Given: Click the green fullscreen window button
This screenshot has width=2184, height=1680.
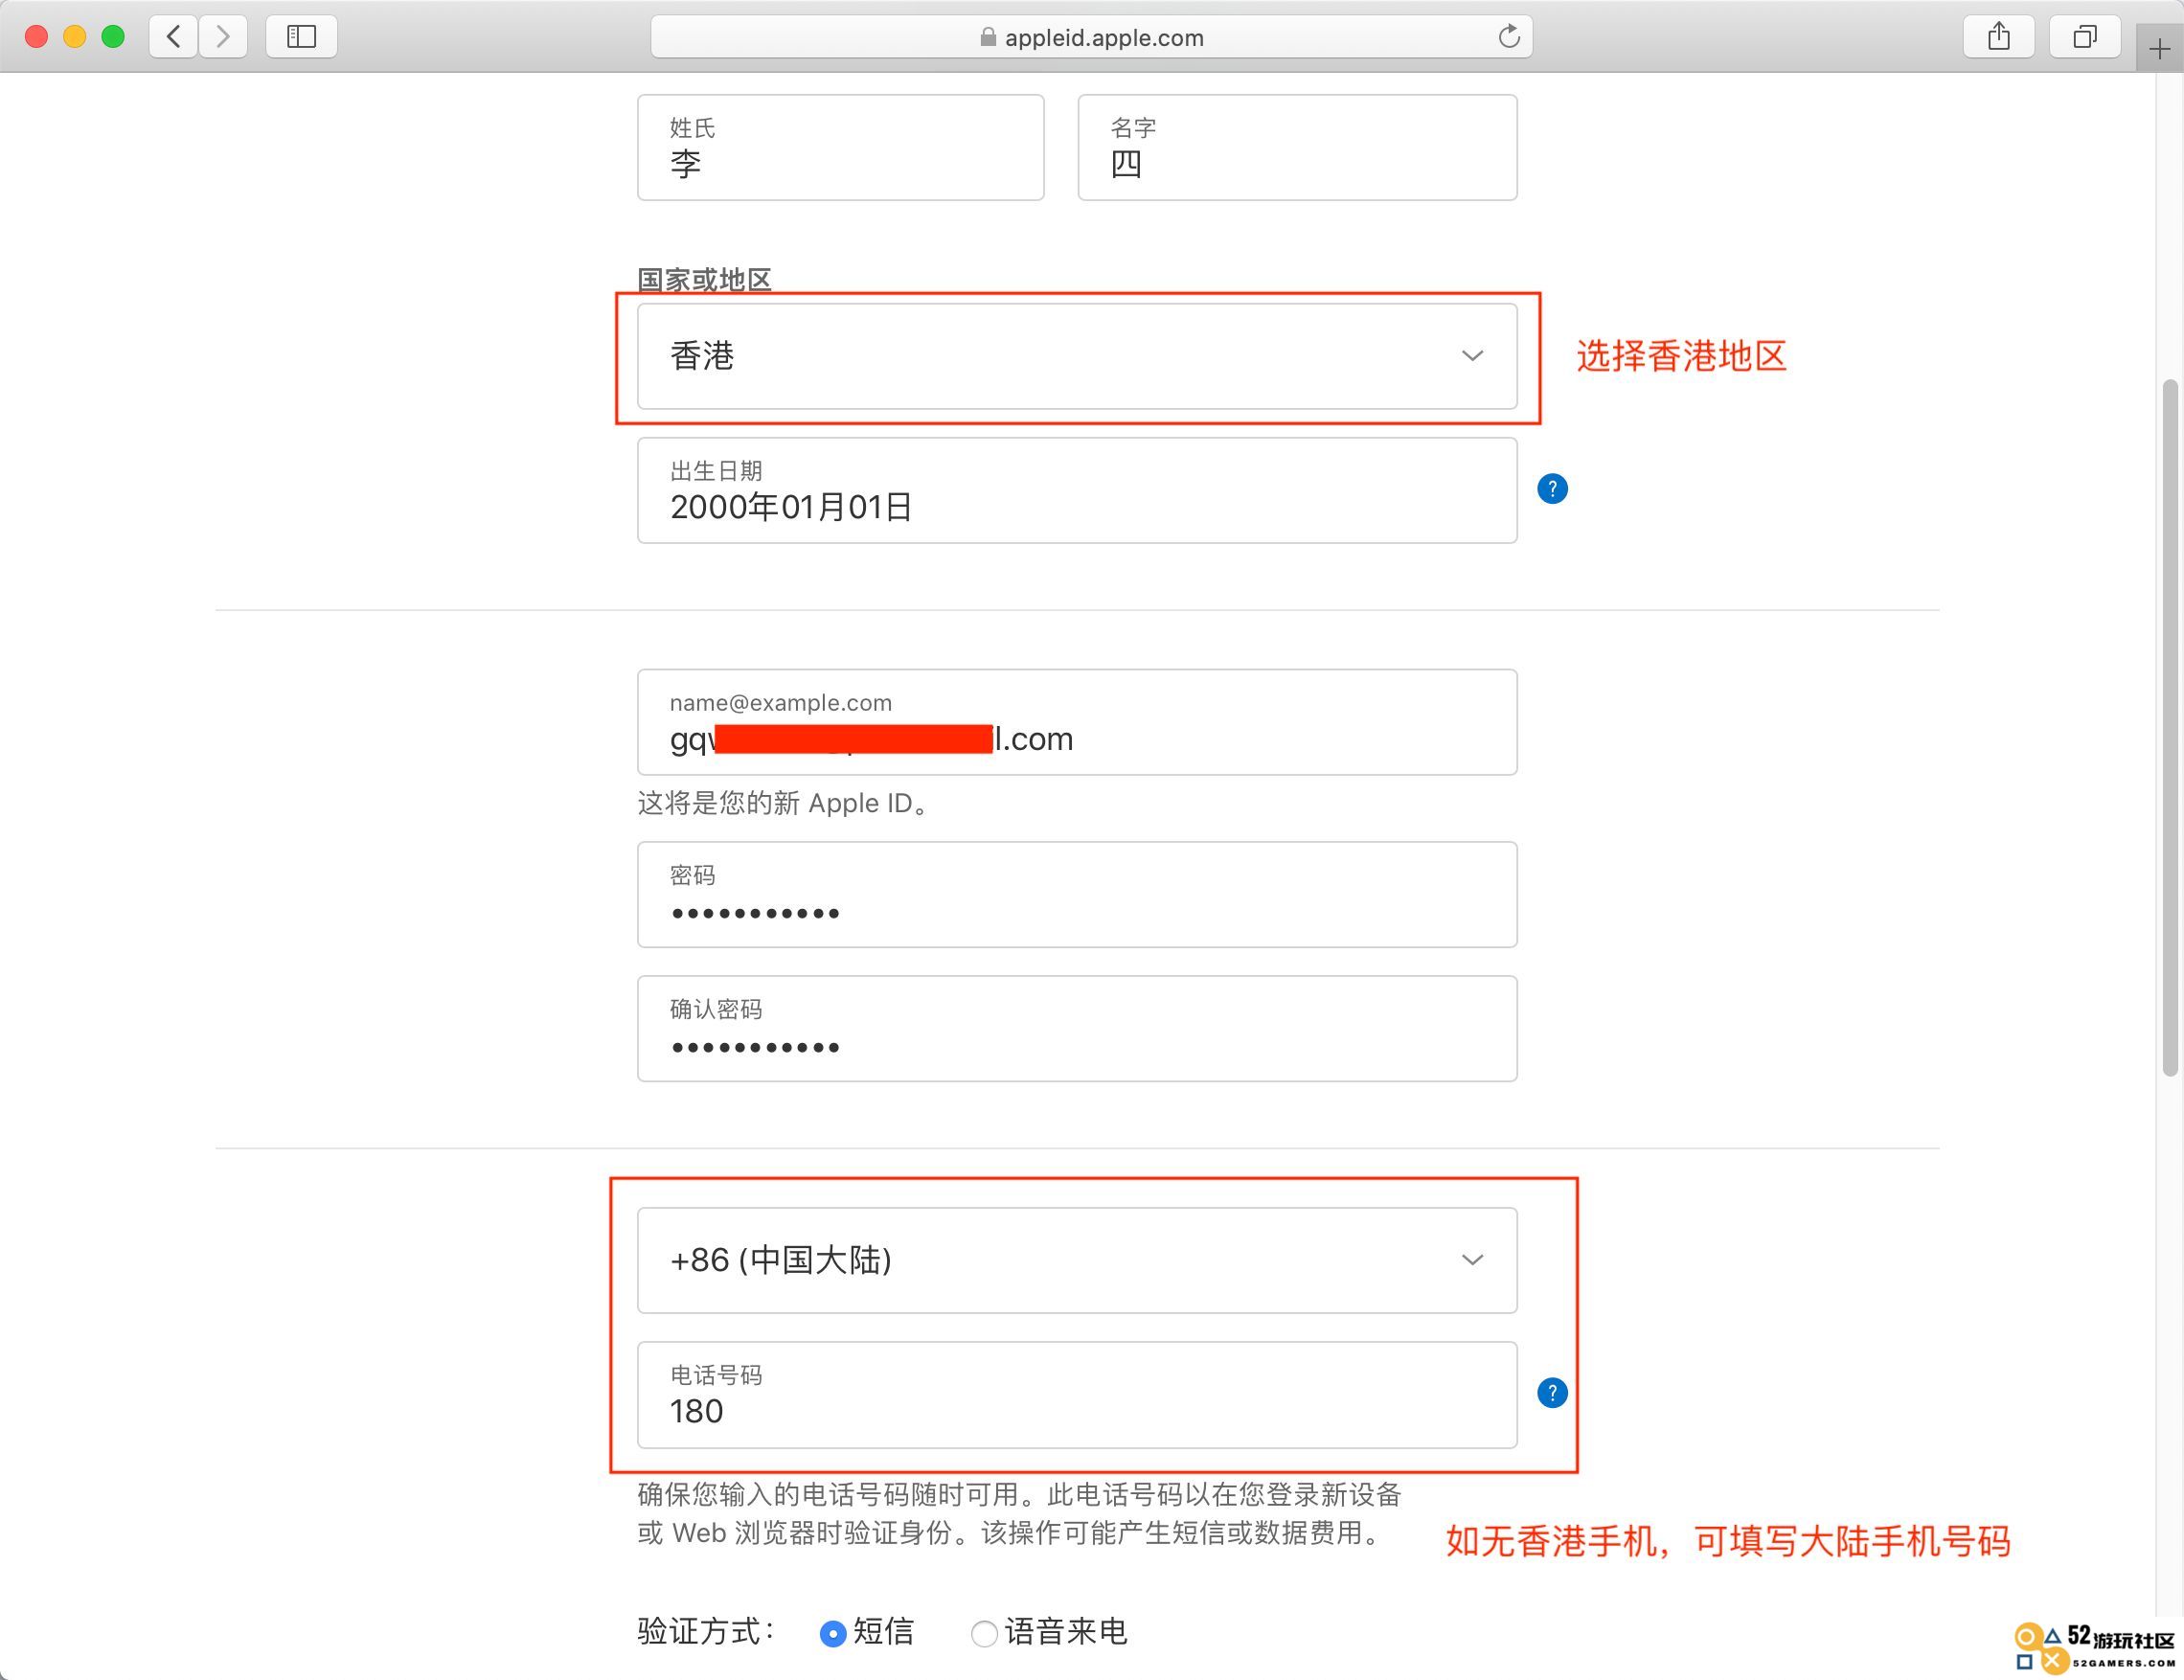Looking at the screenshot, I should 113,37.
